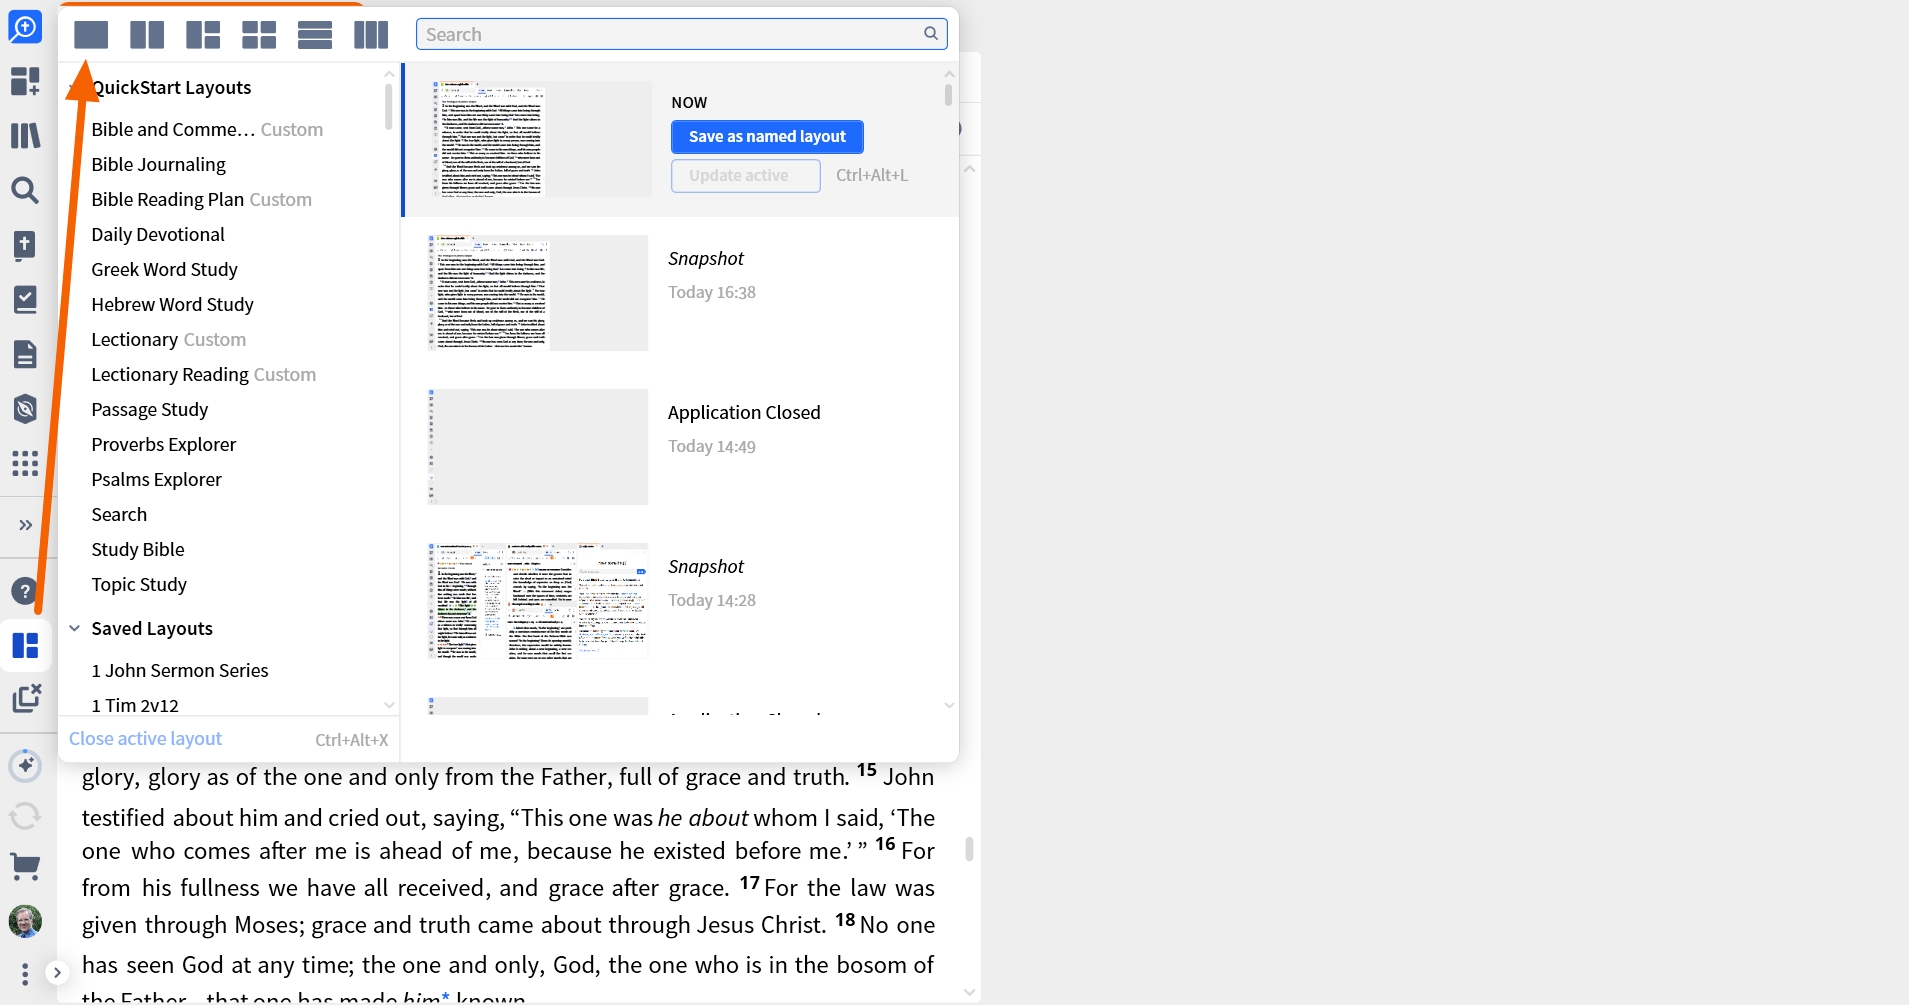Open the Topic Study layout
1909x1005 pixels.
[x=139, y=584]
